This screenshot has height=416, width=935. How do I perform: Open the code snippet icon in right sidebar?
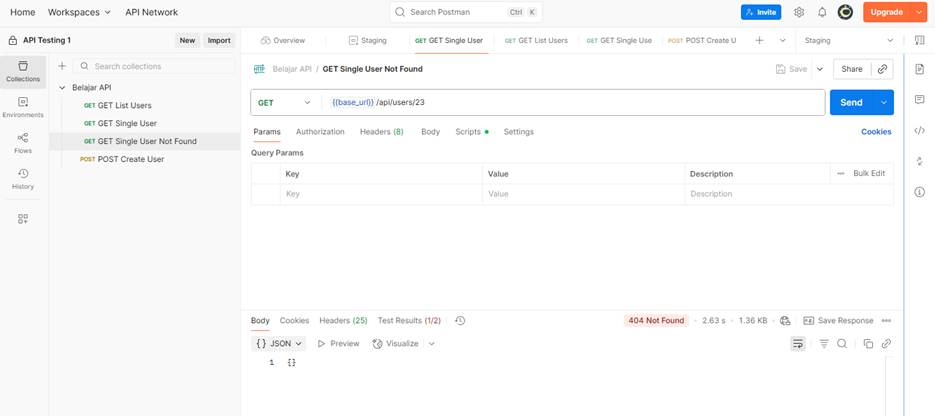click(919, 131)
